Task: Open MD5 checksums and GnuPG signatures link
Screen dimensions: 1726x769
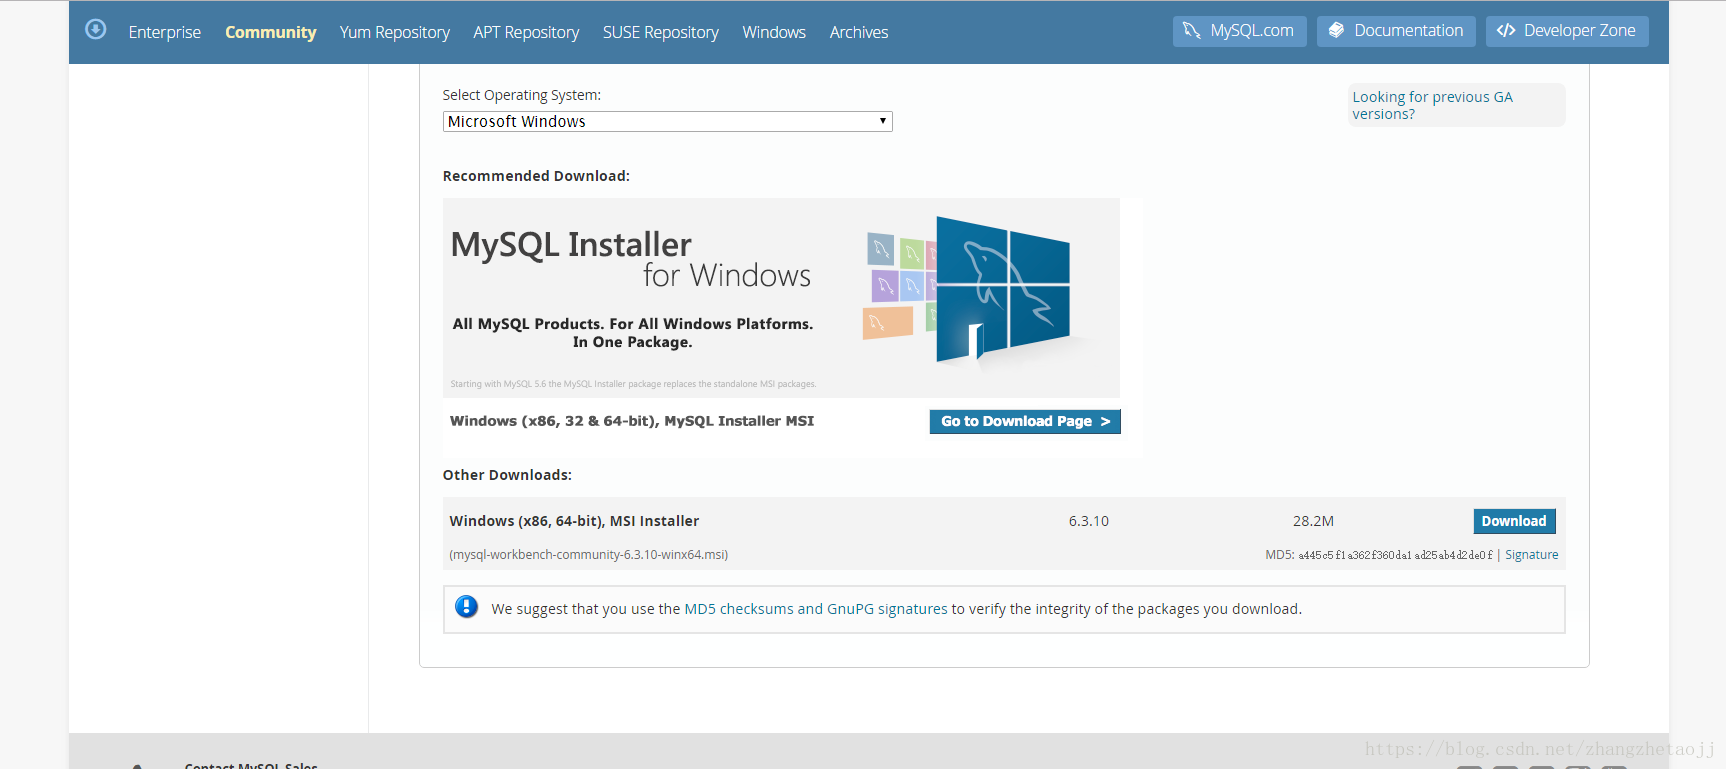Action: tap(816, 609)
